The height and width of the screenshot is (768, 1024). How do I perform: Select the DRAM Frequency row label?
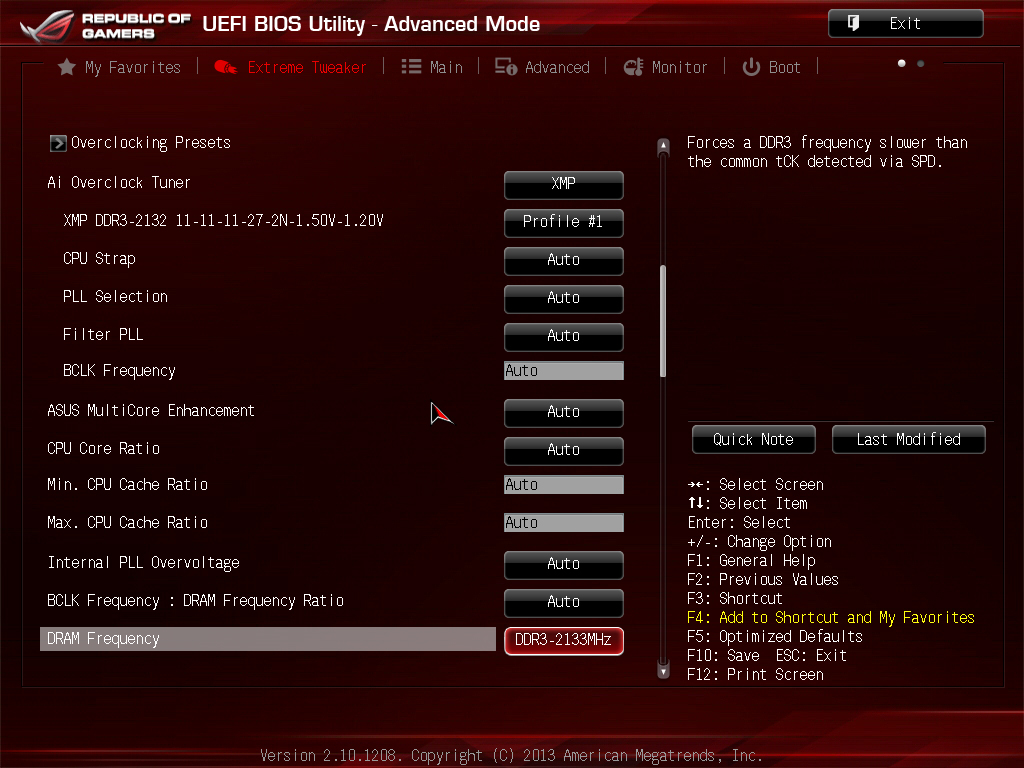103,639
